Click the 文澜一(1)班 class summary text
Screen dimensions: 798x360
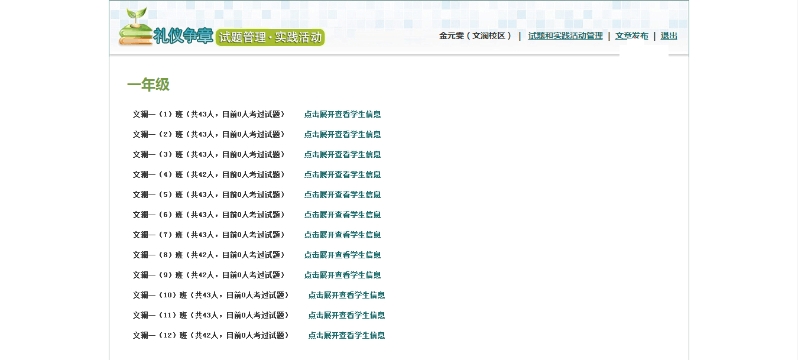pos(209,115)
